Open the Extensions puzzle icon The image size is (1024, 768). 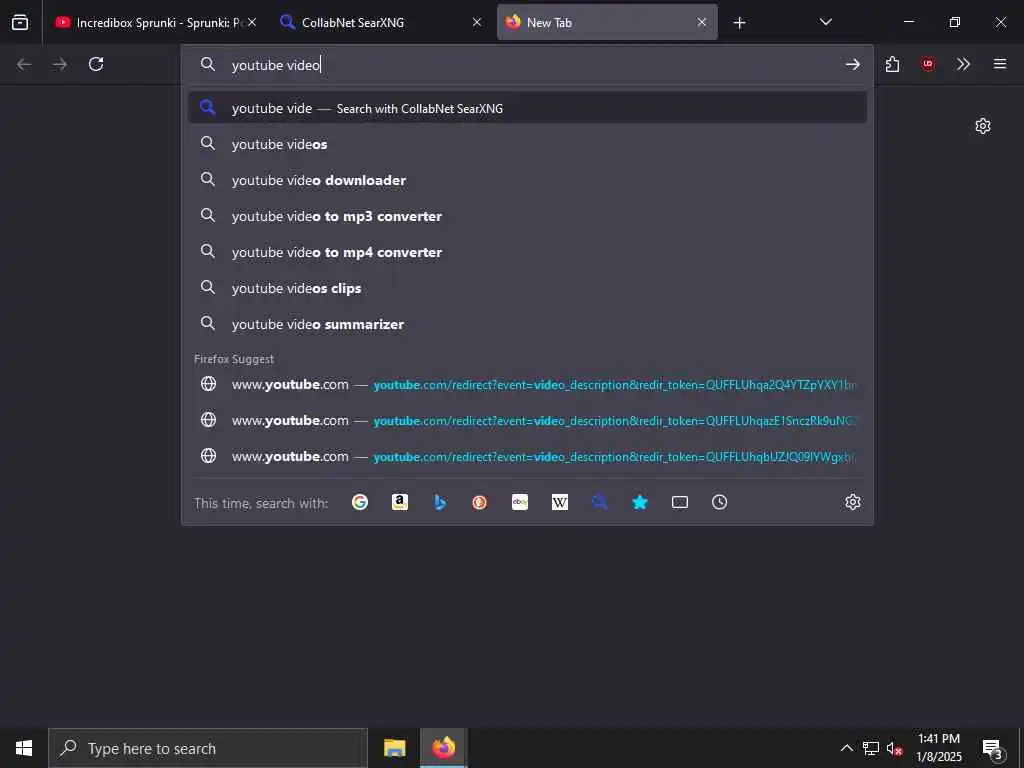[x=892, y=64]
